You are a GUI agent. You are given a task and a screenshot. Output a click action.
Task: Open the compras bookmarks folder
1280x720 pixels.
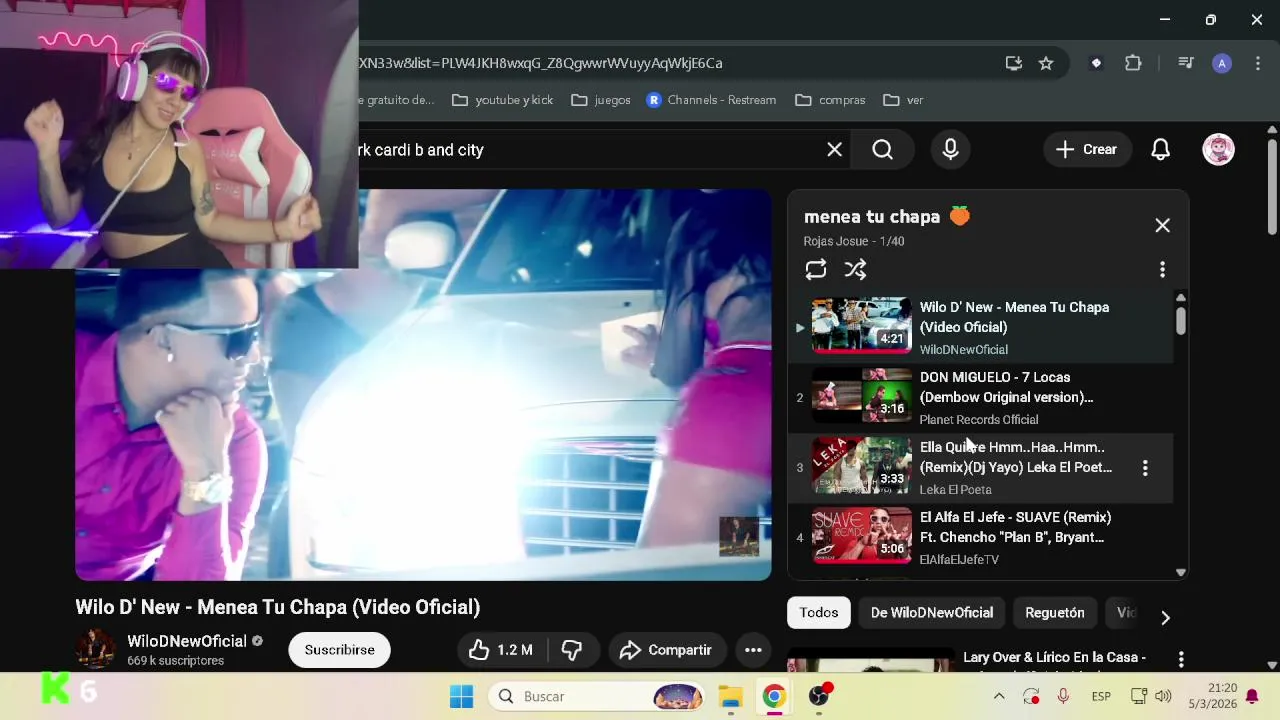tap(830, 100)
